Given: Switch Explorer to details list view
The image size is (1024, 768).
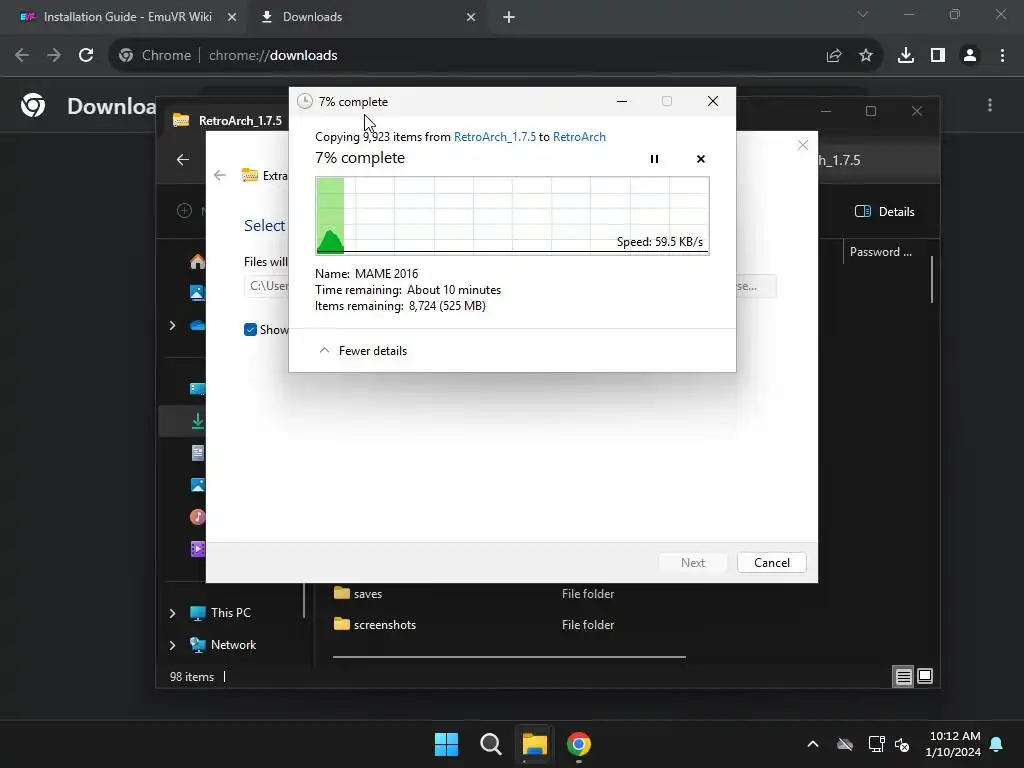Looking at the screenshot, I should coord(903,677).
